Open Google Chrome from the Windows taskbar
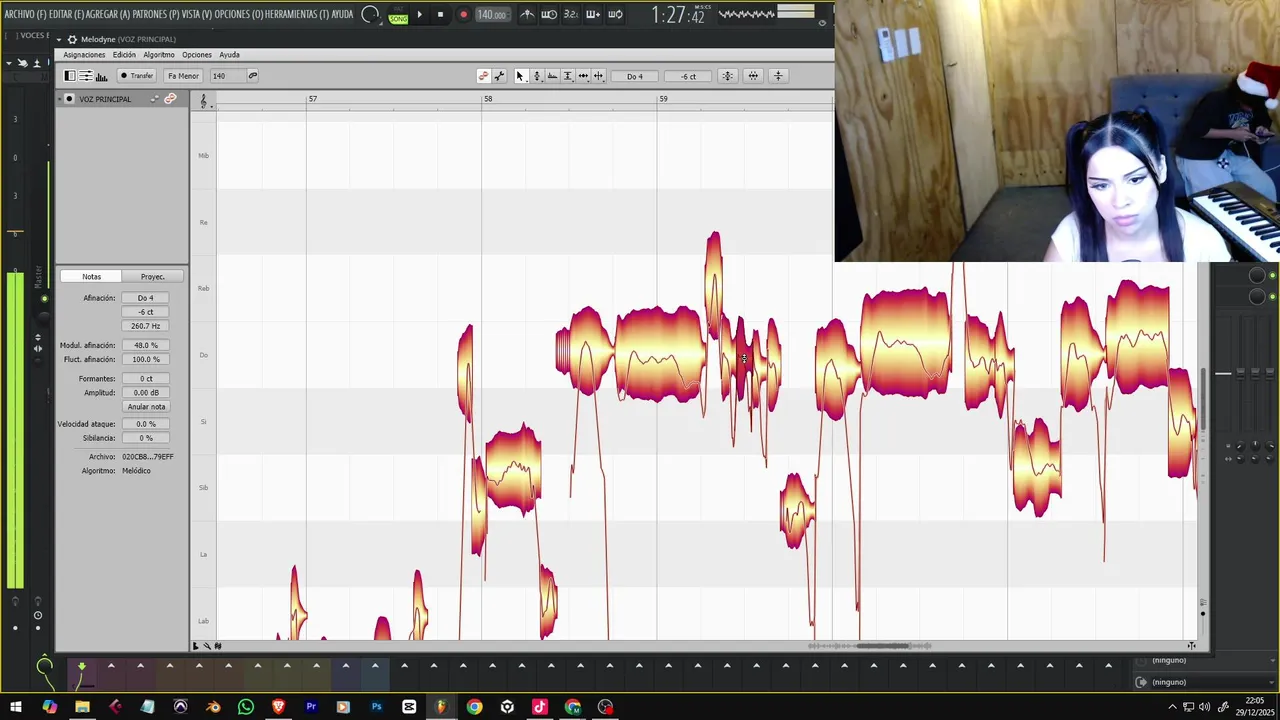 [x=474, y=707]
